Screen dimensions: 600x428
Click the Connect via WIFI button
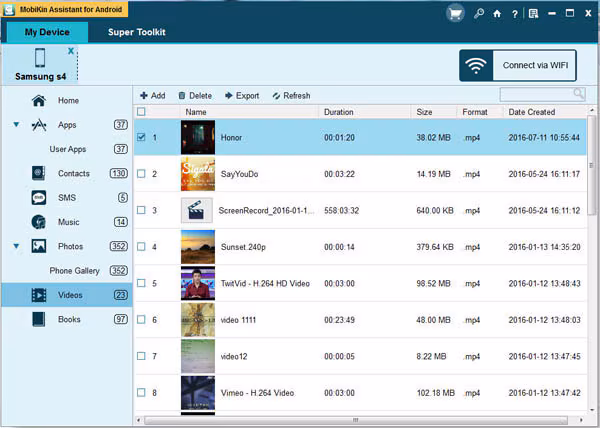pyautogui.click(x=518, y=65)
